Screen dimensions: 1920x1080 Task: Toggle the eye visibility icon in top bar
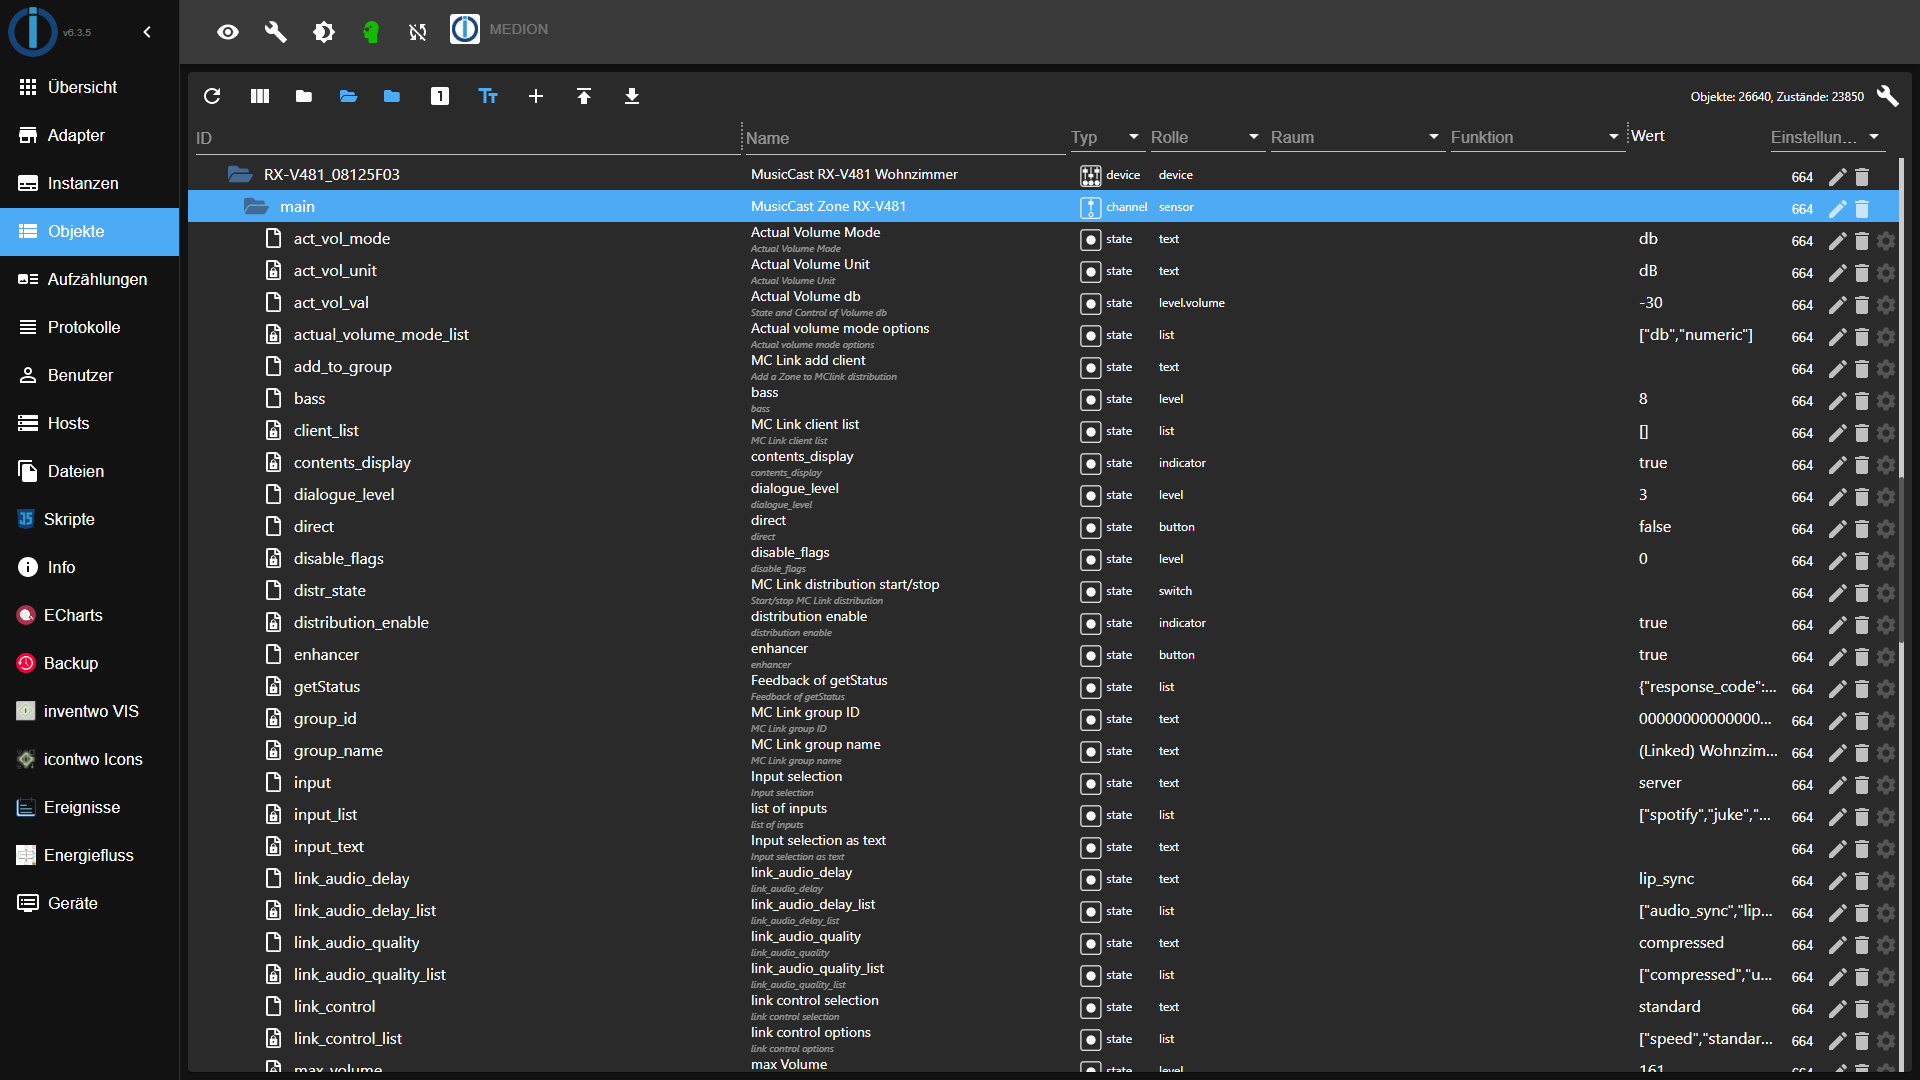click(228, 32)
